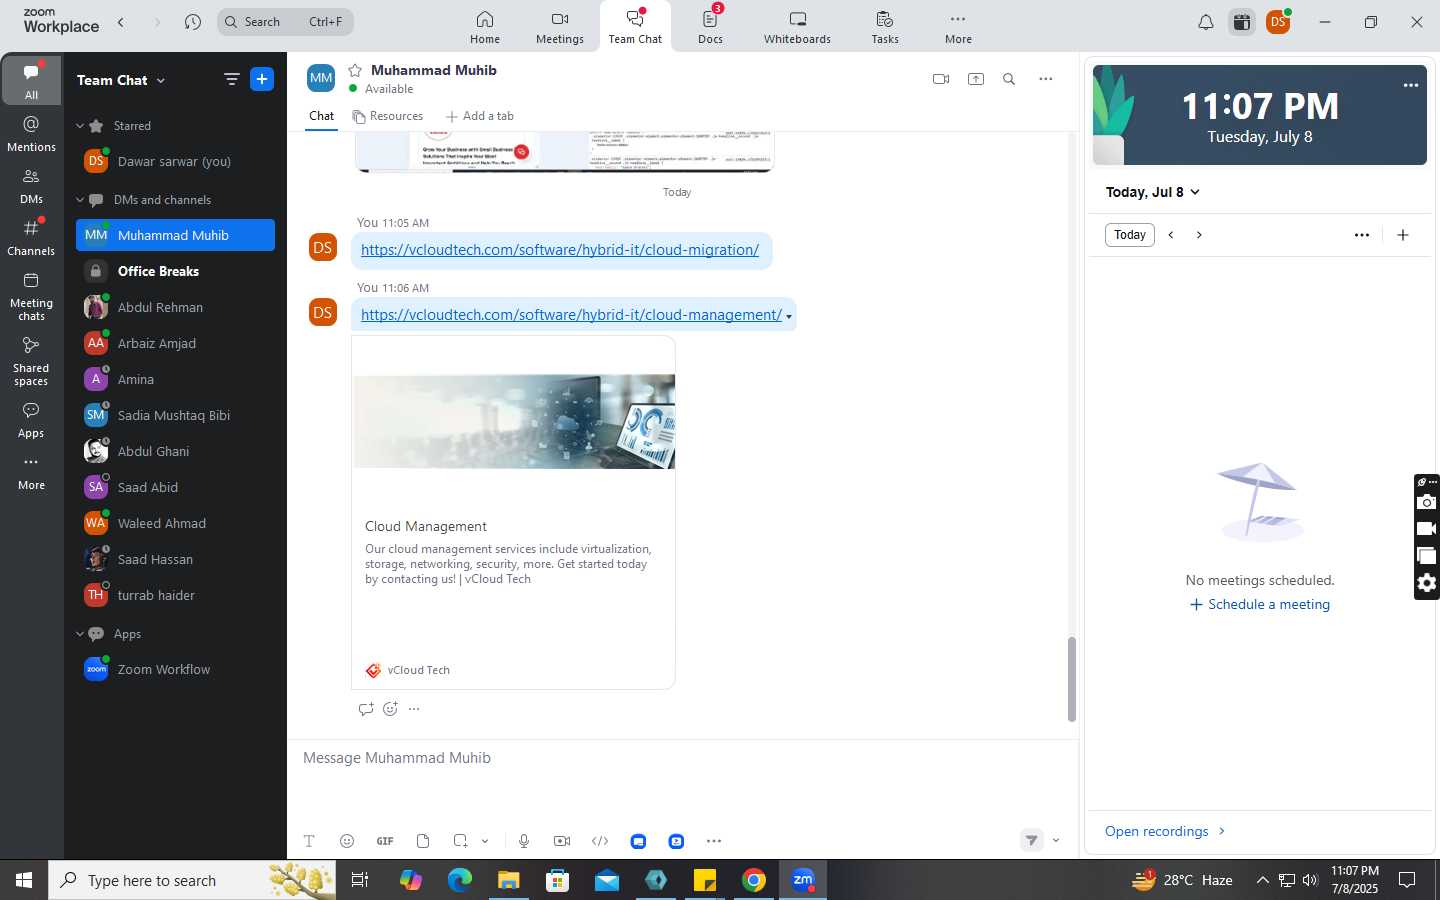Open recordings link in calendar panel
Image resolution: width=1440 pixels, height=900 pixels.
coord(1165,831)
